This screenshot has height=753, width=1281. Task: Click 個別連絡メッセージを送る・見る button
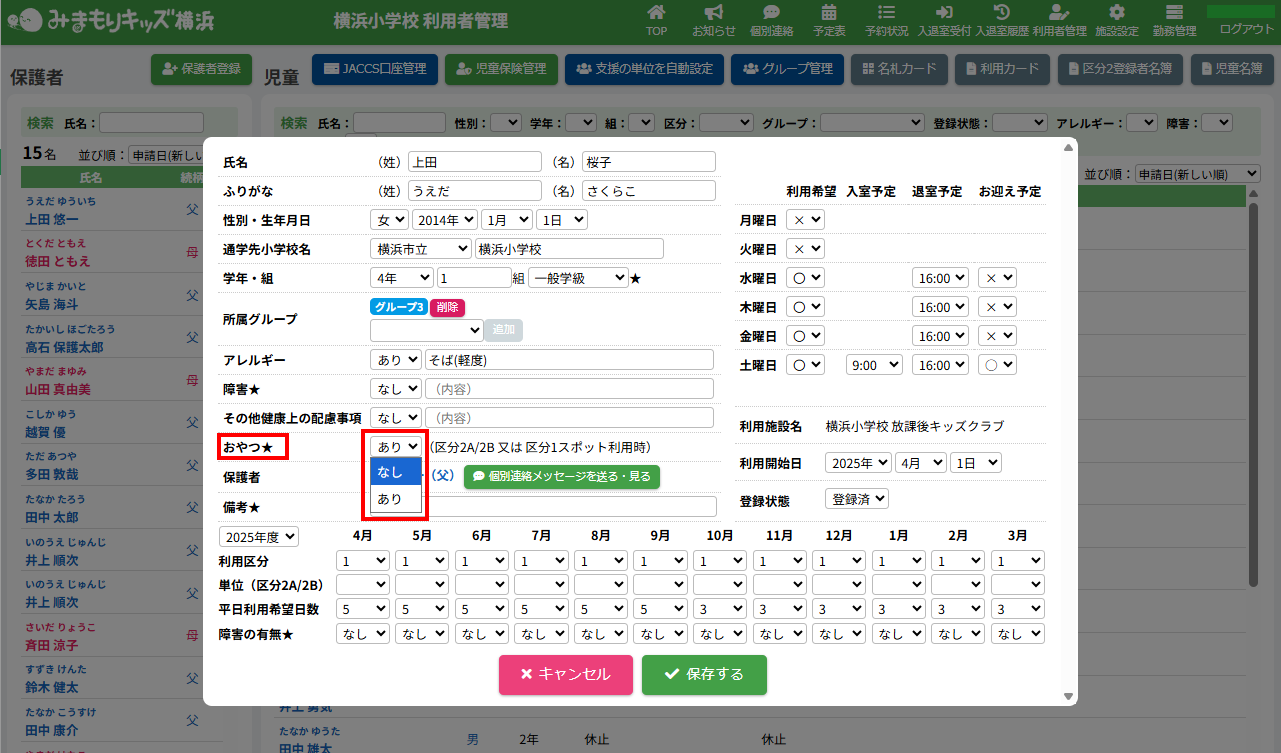pos(561,477)
